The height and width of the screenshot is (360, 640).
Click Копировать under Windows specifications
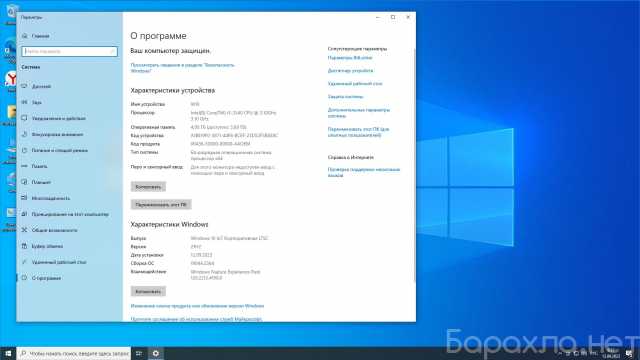[148, 291]
